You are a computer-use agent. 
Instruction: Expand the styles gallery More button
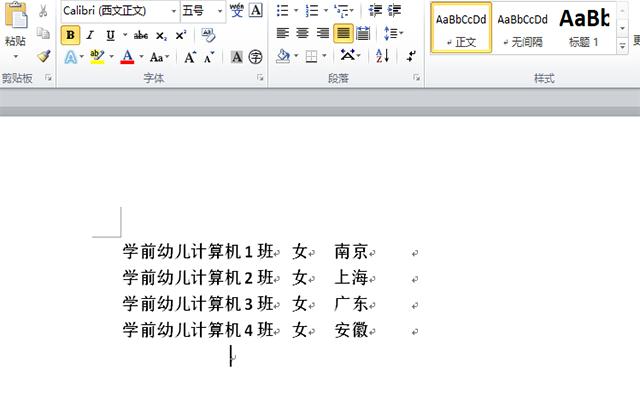pyautogui.click(x=622, y=47)
